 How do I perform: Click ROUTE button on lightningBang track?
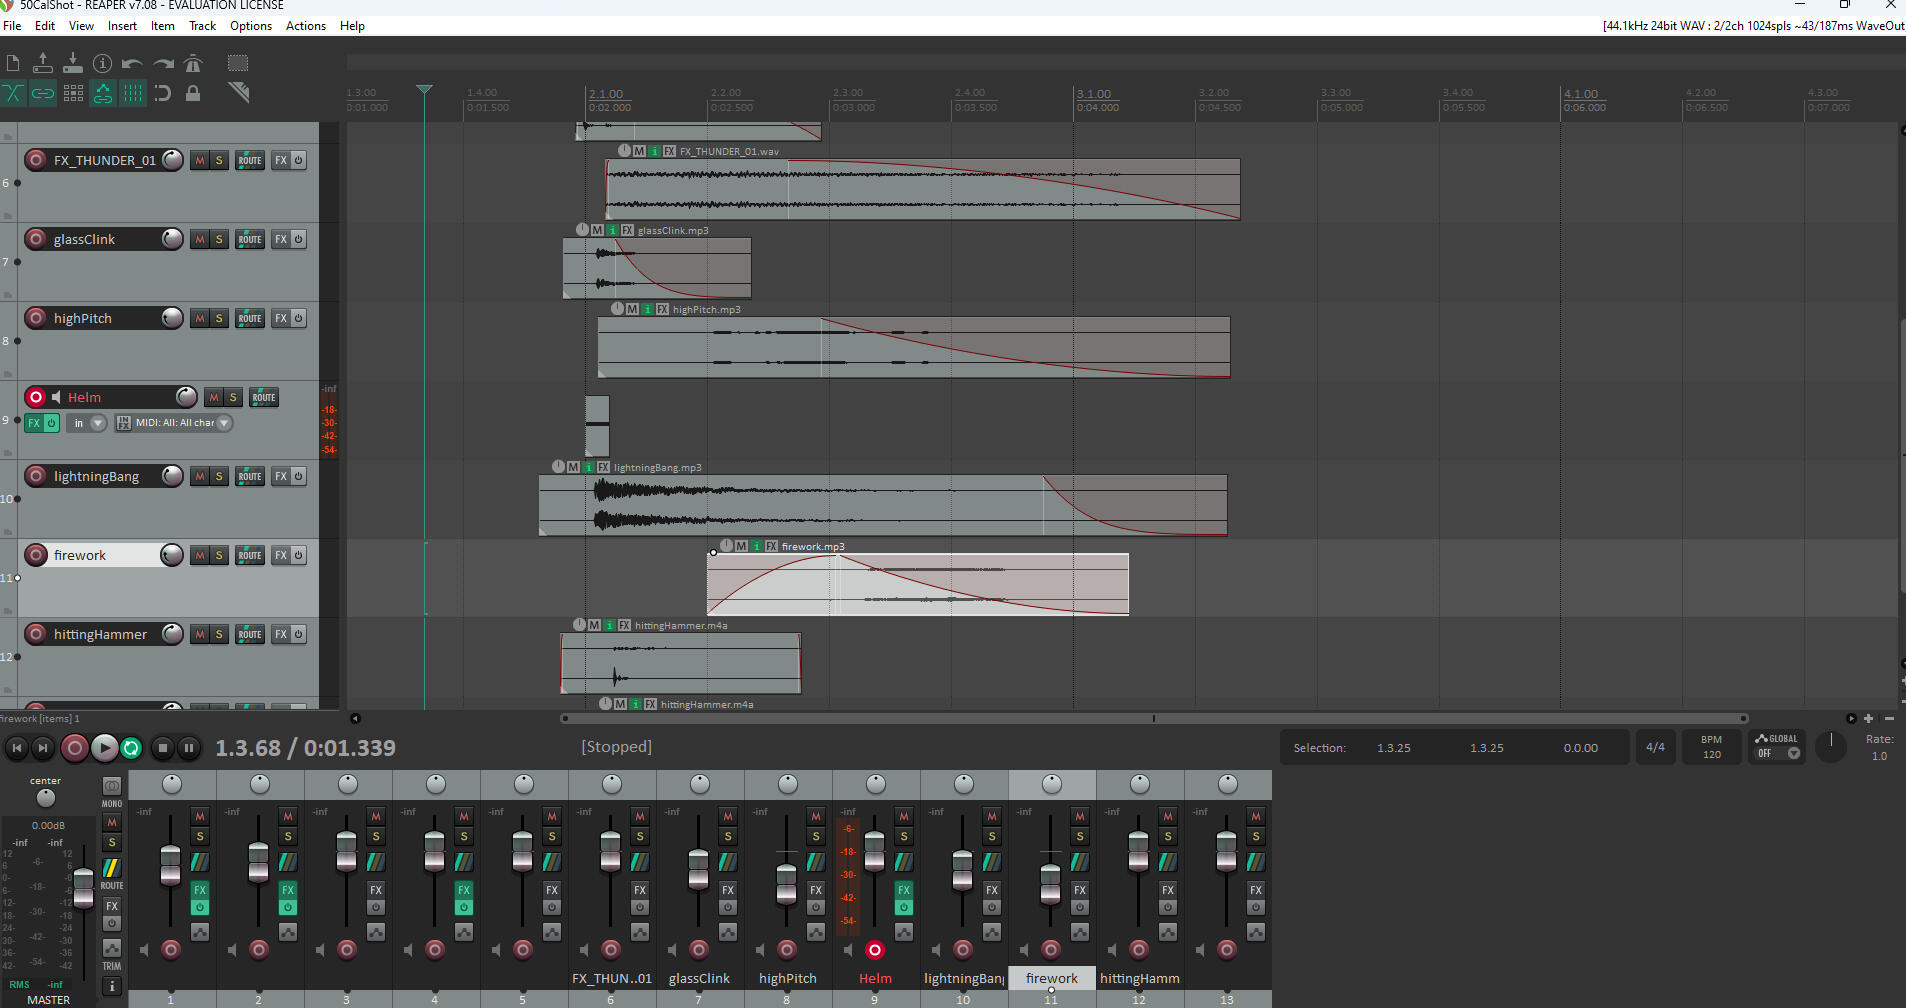click(250, 477)
